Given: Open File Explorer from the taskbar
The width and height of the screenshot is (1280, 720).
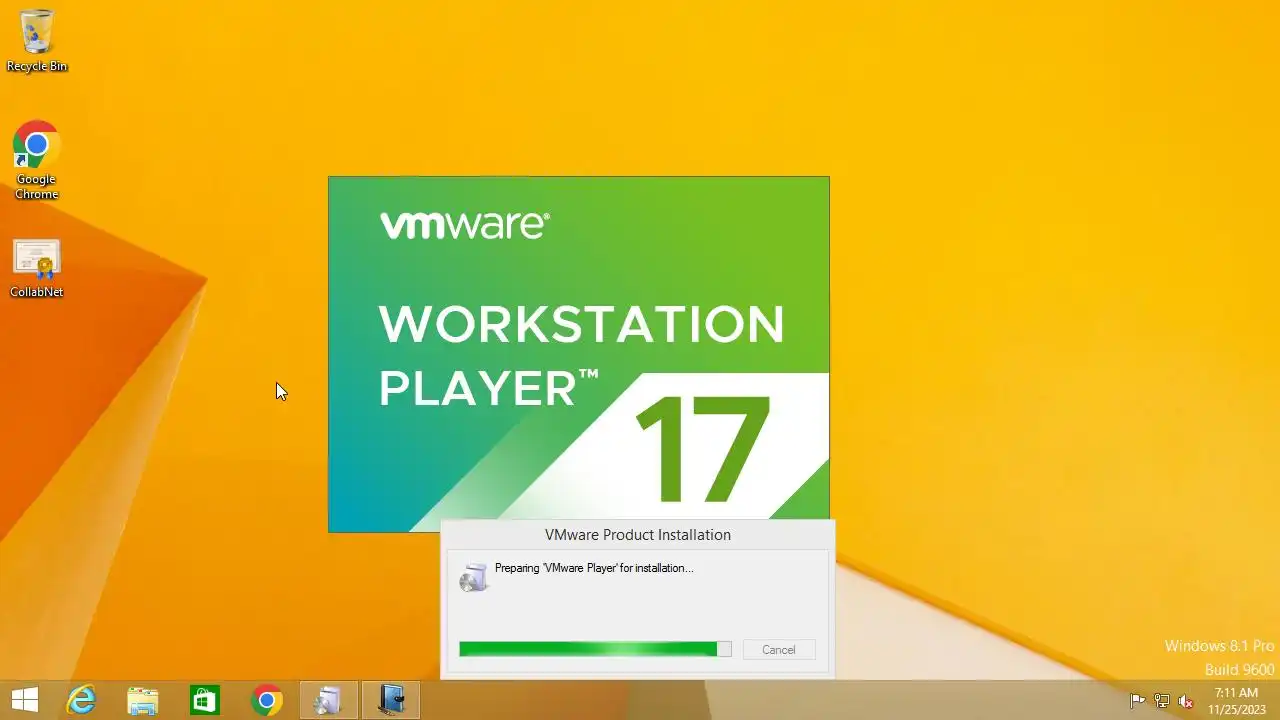Looking at the screenshot, I should coord(143,701).
